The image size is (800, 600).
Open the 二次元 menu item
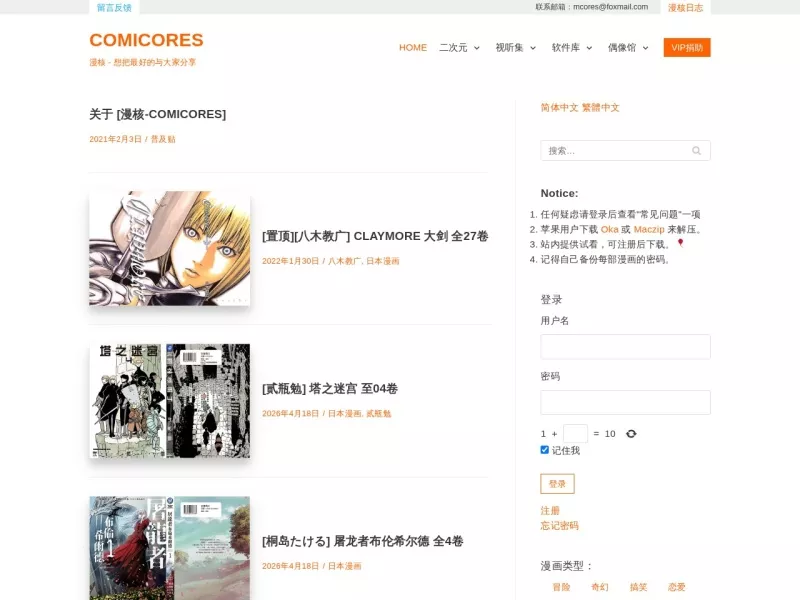453,47
